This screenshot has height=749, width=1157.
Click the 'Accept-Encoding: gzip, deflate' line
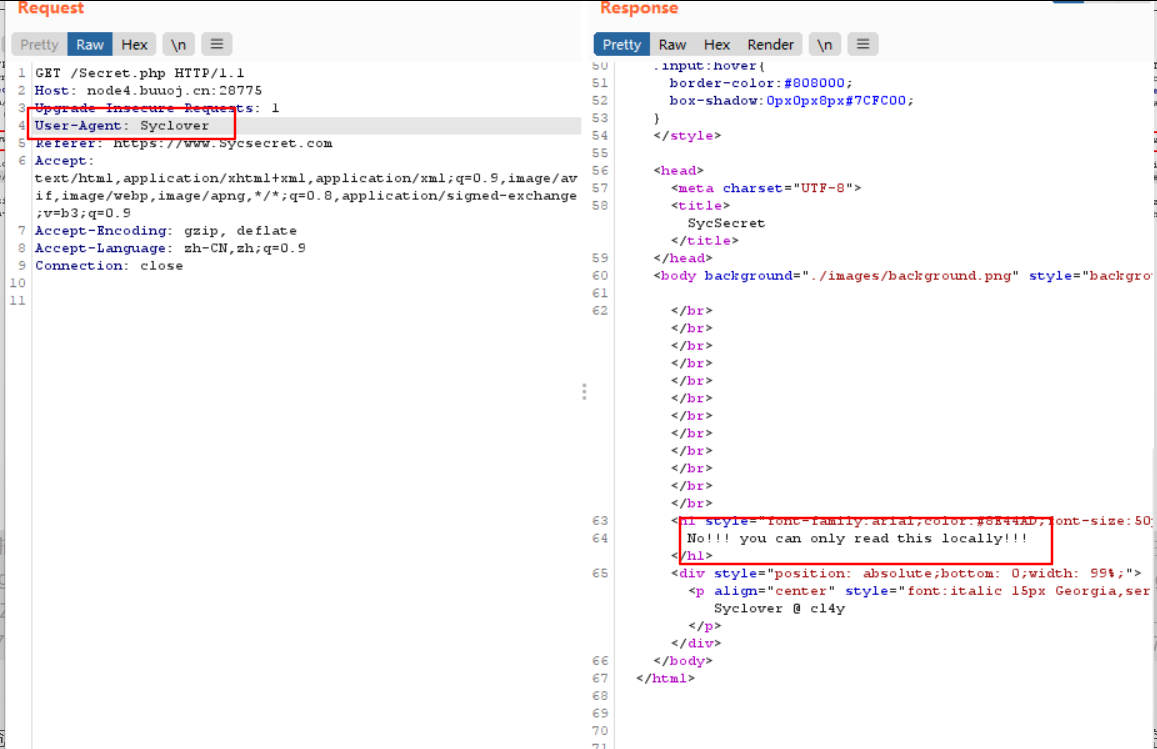click(x=166, y=231)
